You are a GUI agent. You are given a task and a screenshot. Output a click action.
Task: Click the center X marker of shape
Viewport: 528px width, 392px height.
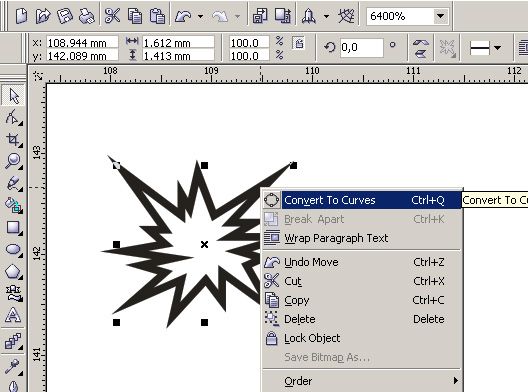point(204,244)
